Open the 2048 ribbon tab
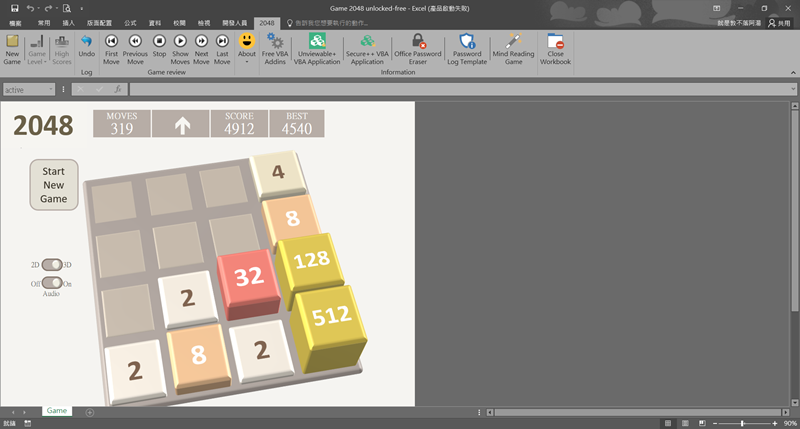The height and width of the screenshot is (429, 800). click(x=266, y=22)
